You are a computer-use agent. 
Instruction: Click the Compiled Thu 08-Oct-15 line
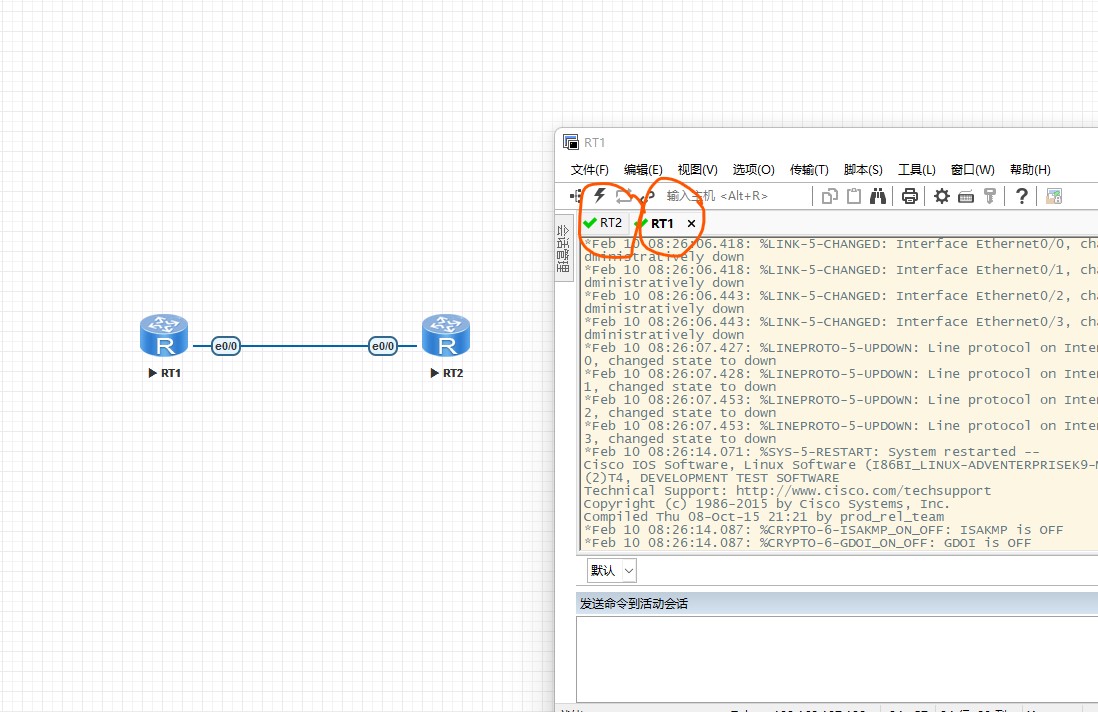tap(764, 517)
